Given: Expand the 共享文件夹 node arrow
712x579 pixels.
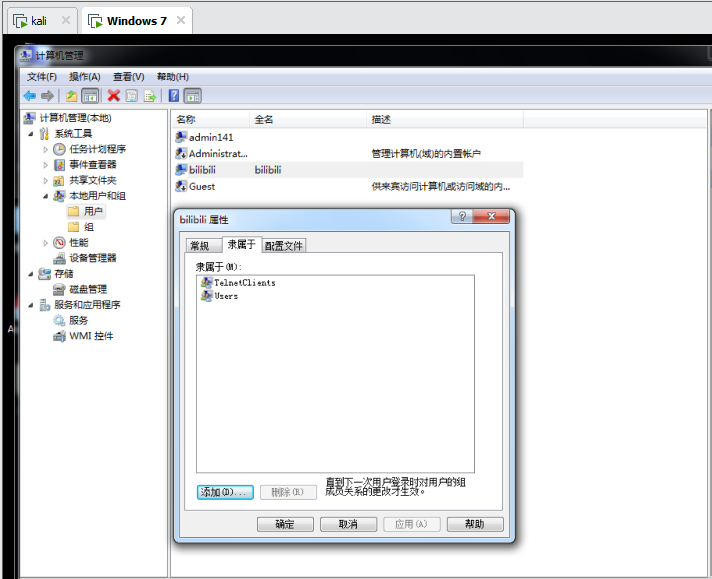Looking at the screenshot, I should (45, 180).
